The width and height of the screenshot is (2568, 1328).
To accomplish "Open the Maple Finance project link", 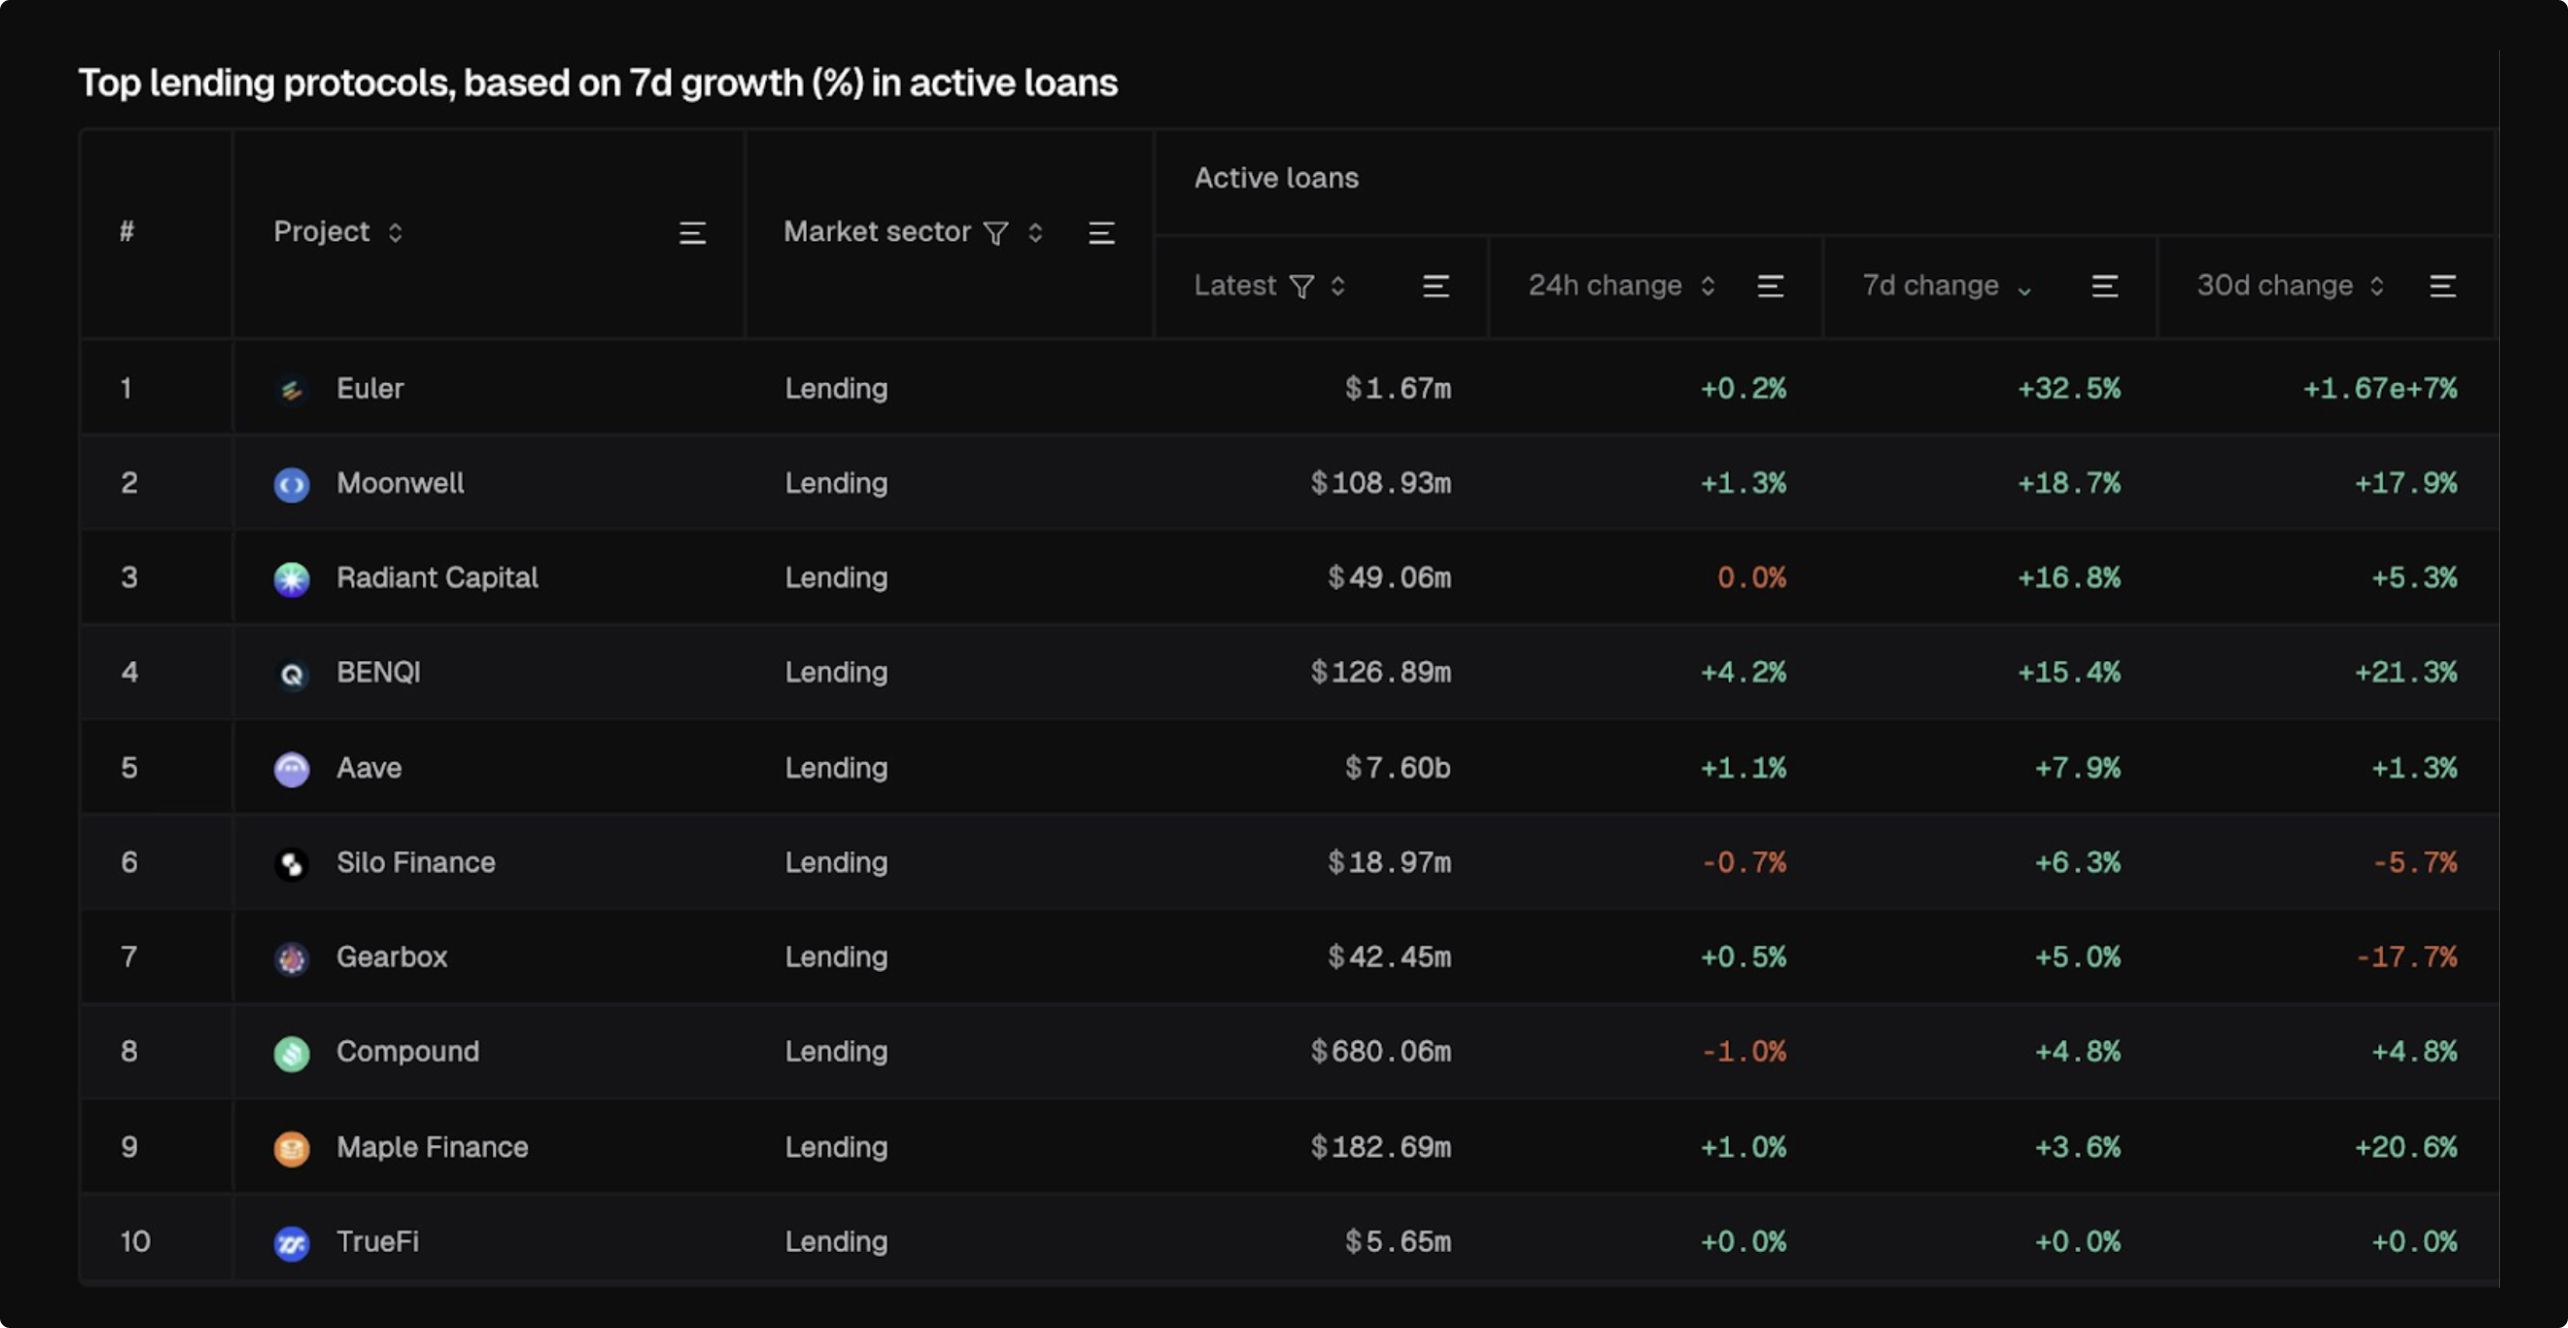I will [431, 1147].
